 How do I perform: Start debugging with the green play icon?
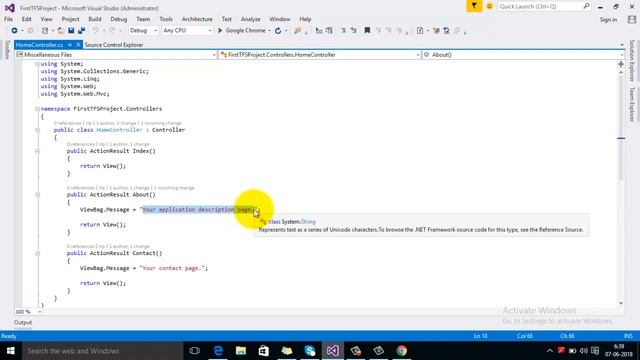click(x=220, y=31)
